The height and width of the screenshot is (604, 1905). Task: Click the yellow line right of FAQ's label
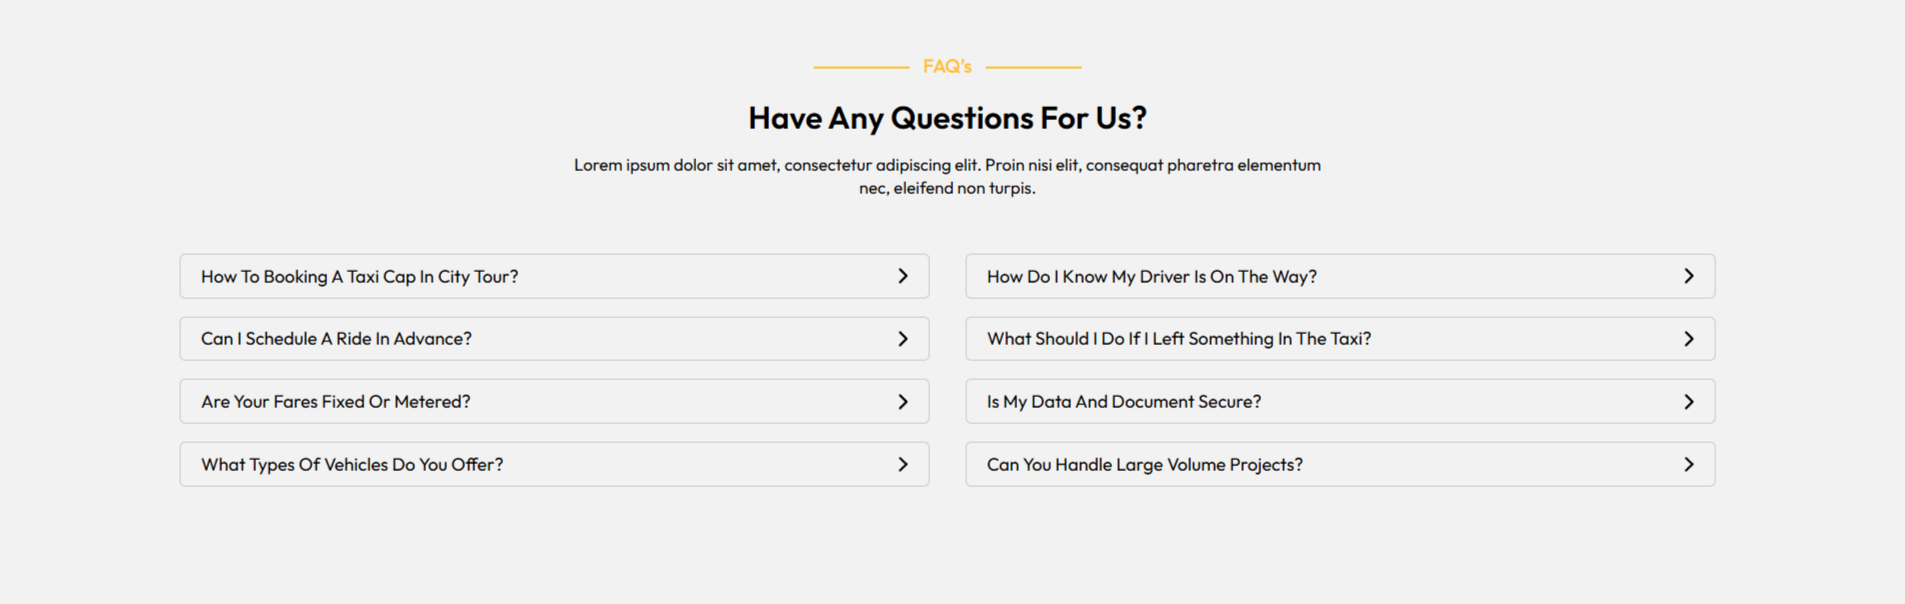(1033, 67)
